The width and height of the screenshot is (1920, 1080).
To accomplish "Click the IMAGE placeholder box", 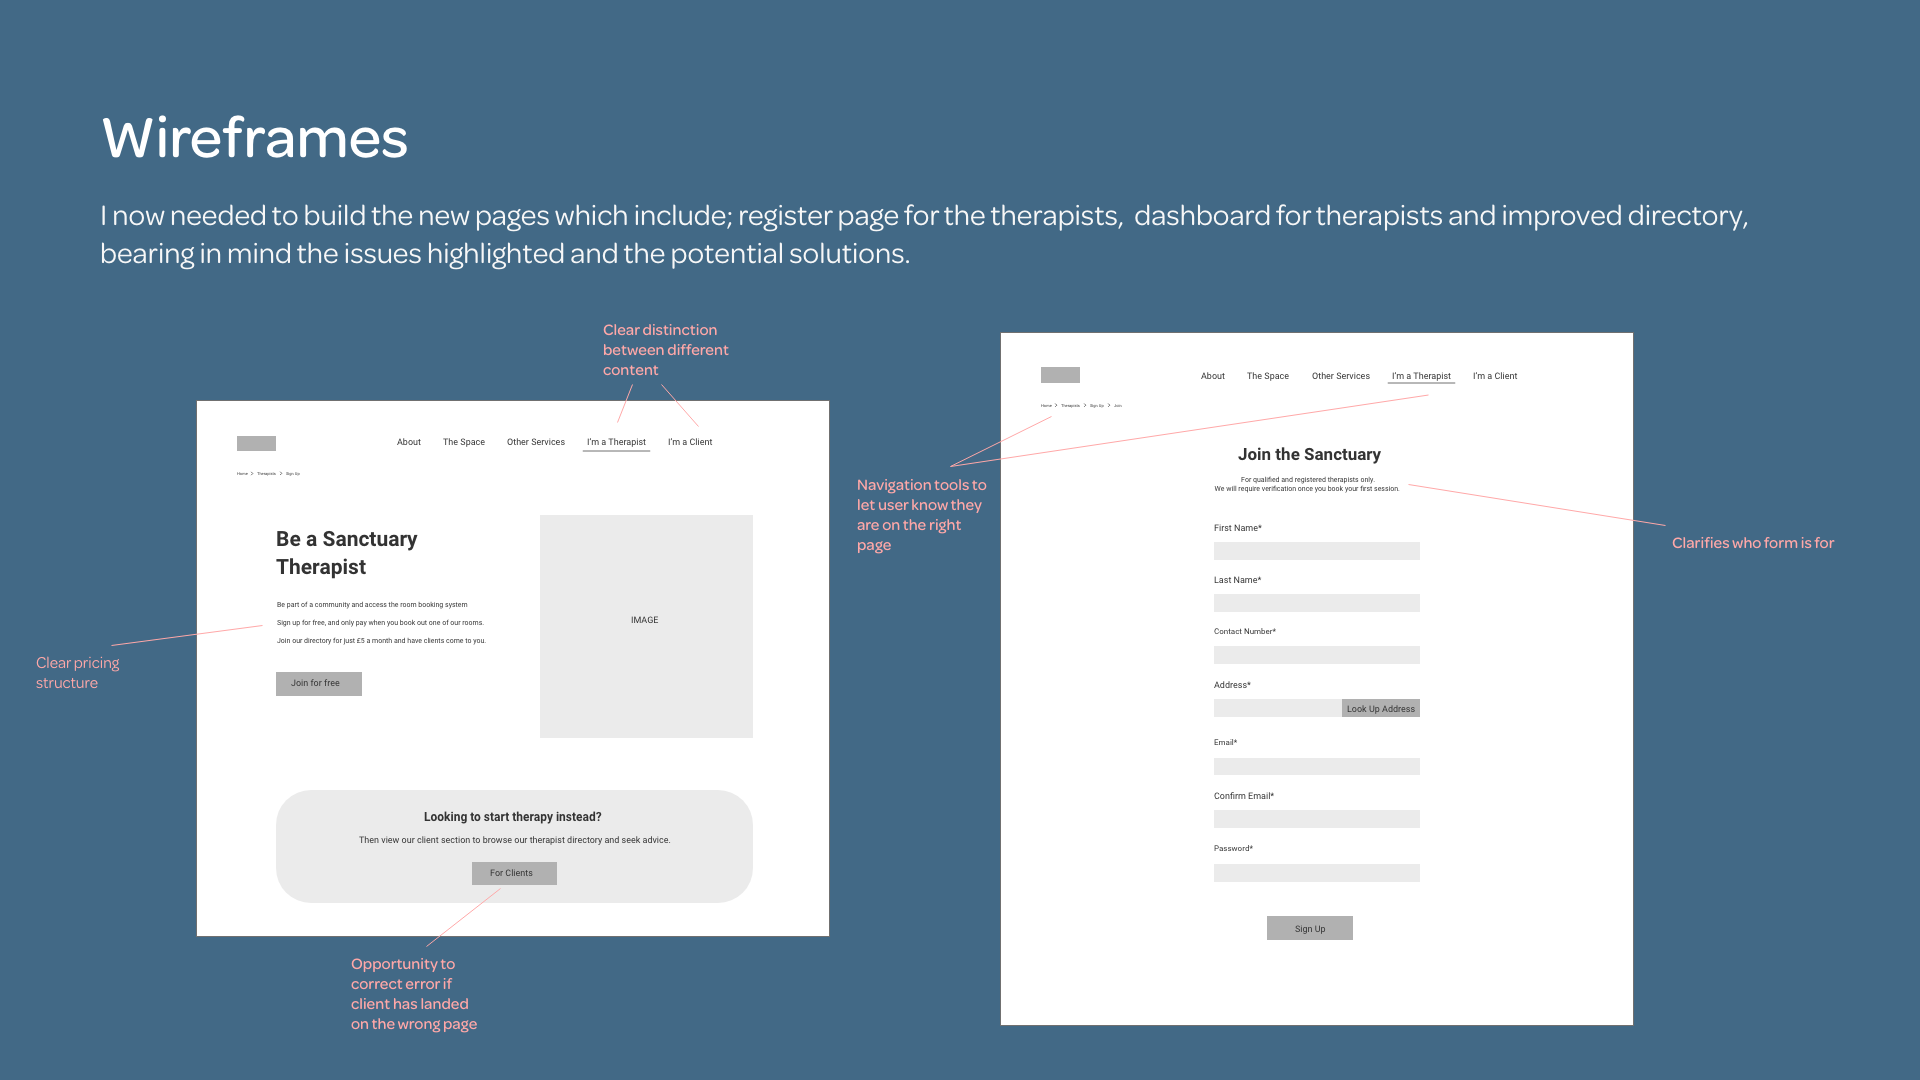I will 645,626.
